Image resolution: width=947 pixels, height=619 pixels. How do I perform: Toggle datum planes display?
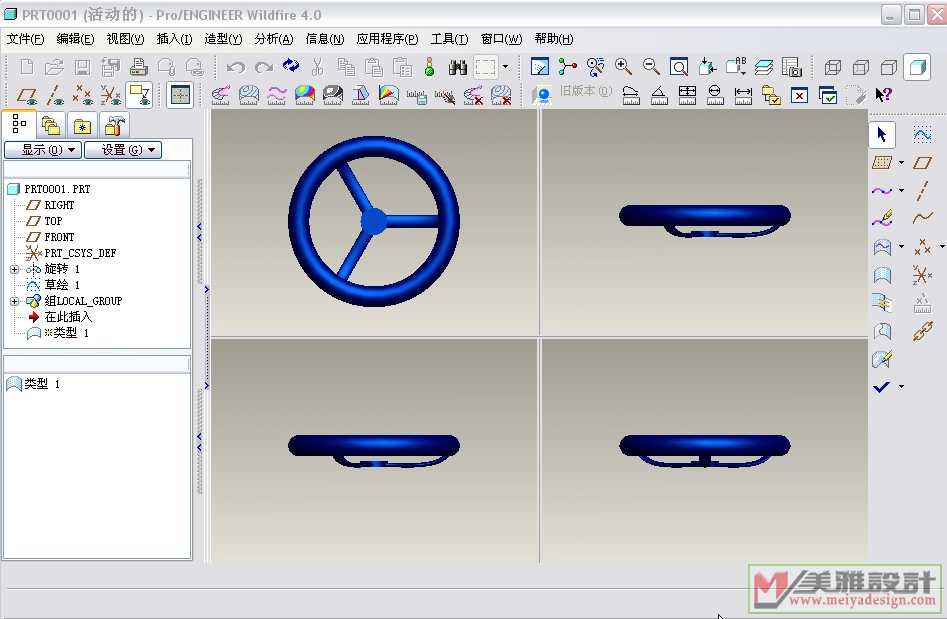tap(26, 95)
